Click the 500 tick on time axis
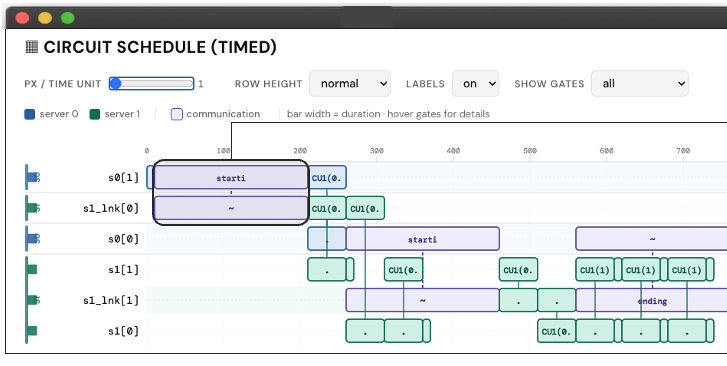 pyautogui.click(x=530, y=151)
